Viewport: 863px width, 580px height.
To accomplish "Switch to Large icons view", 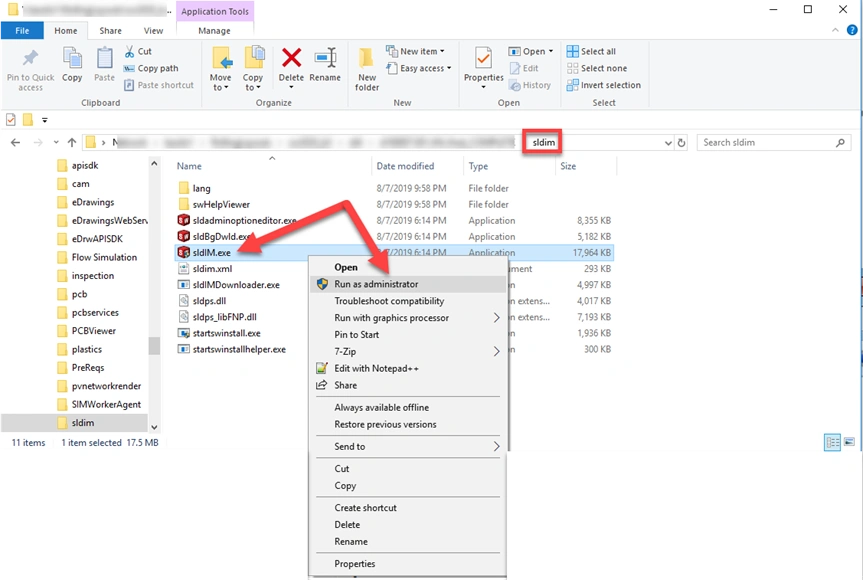I will point(849,442).
